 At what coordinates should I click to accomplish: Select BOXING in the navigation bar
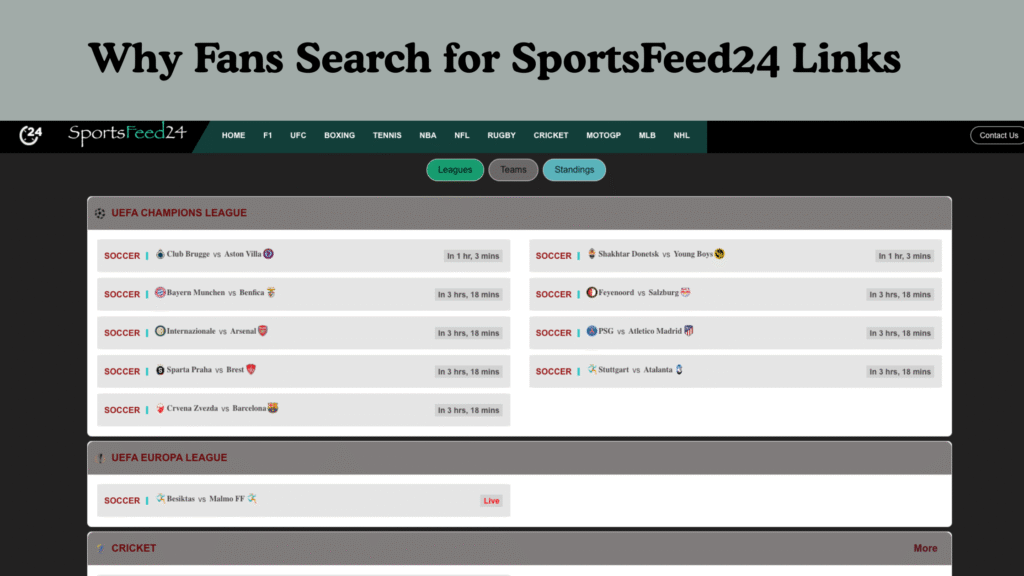[x=340, y=136]
